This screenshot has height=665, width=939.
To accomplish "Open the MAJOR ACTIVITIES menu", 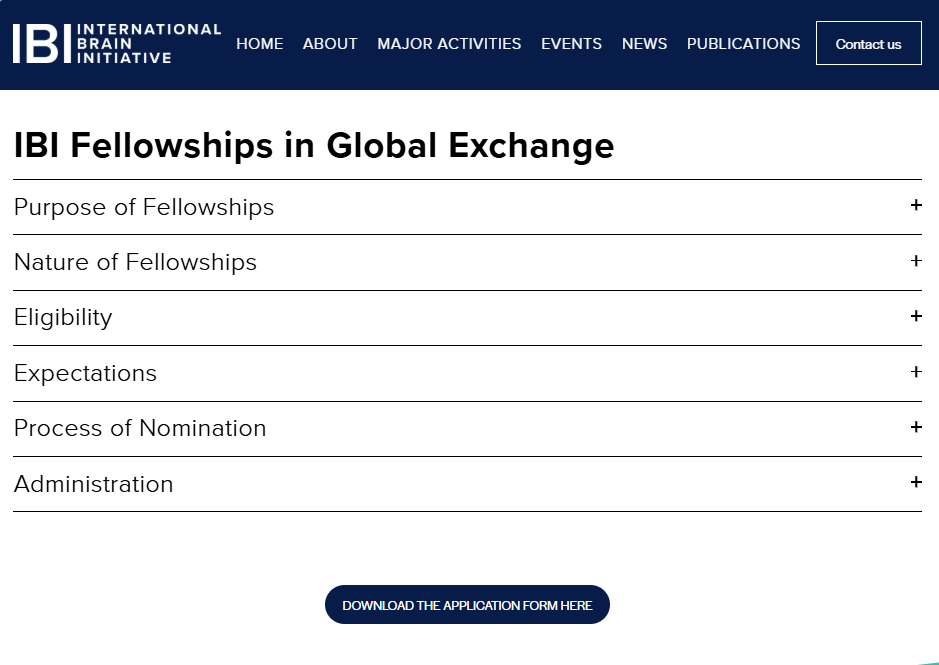I will pos(449,44).
